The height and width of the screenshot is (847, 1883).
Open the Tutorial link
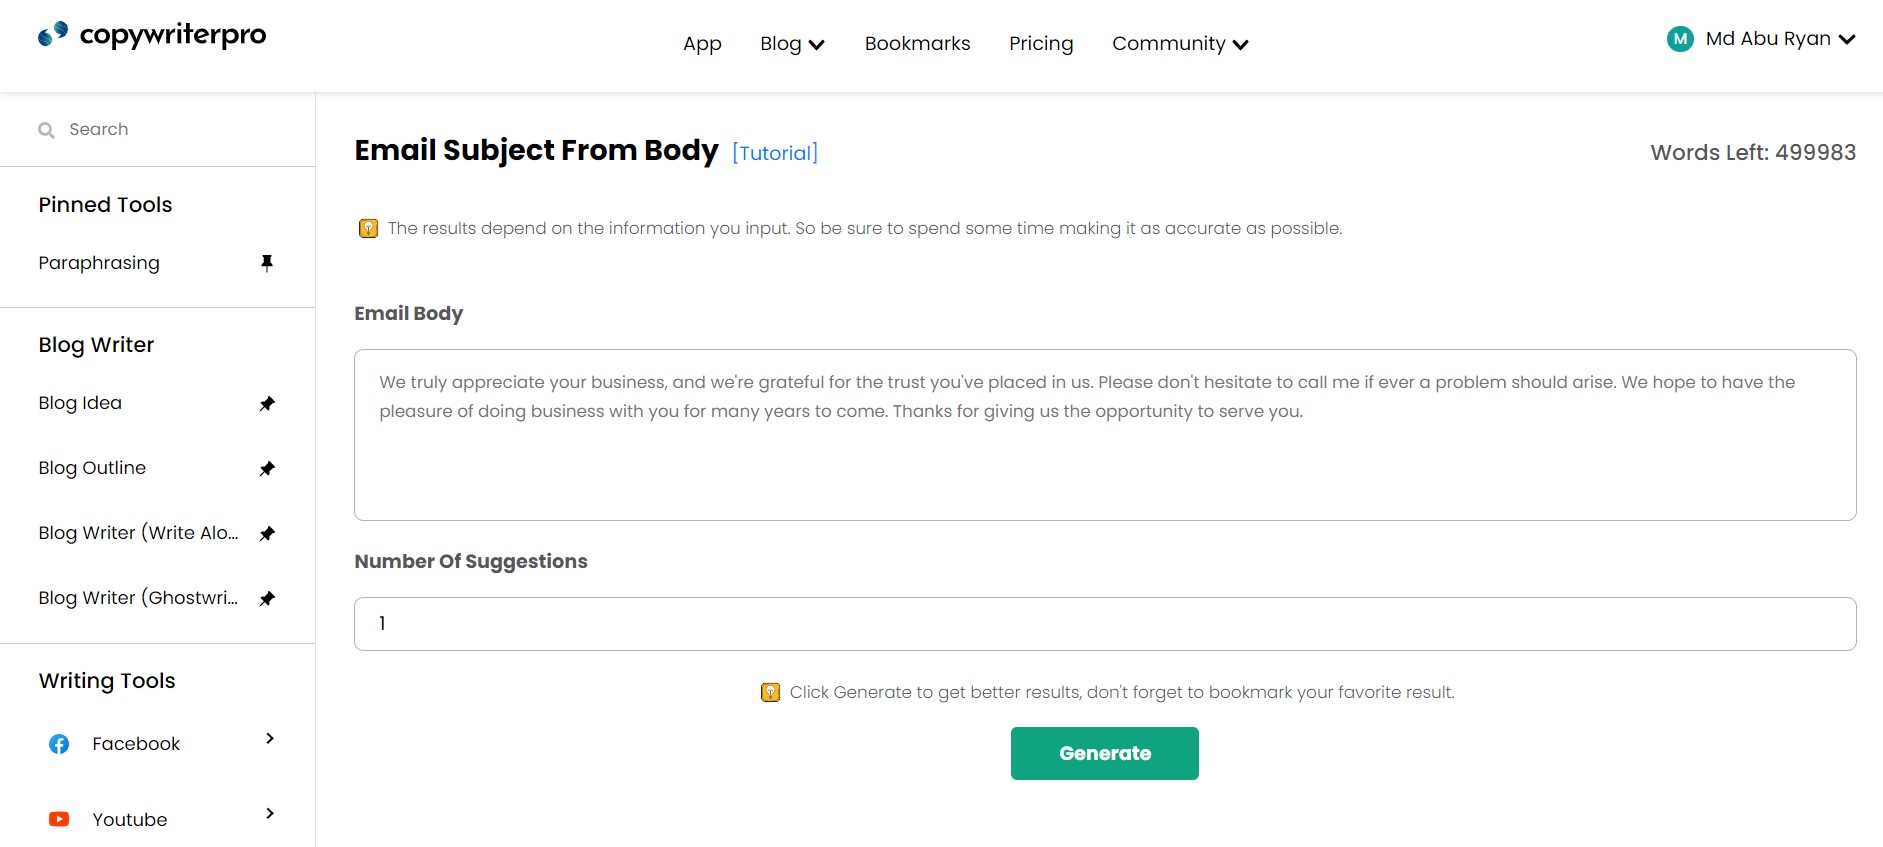(x=775, y=153)
